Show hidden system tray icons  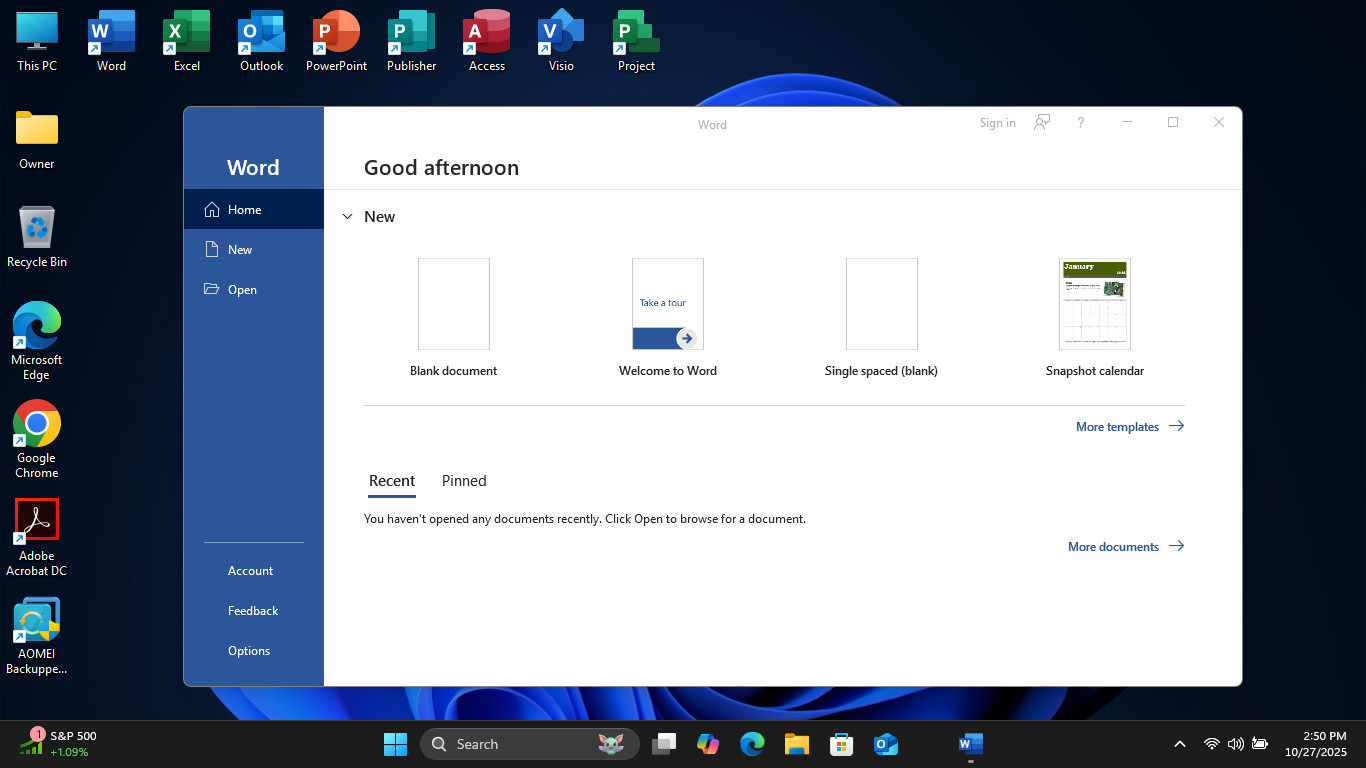(1180, 744)
